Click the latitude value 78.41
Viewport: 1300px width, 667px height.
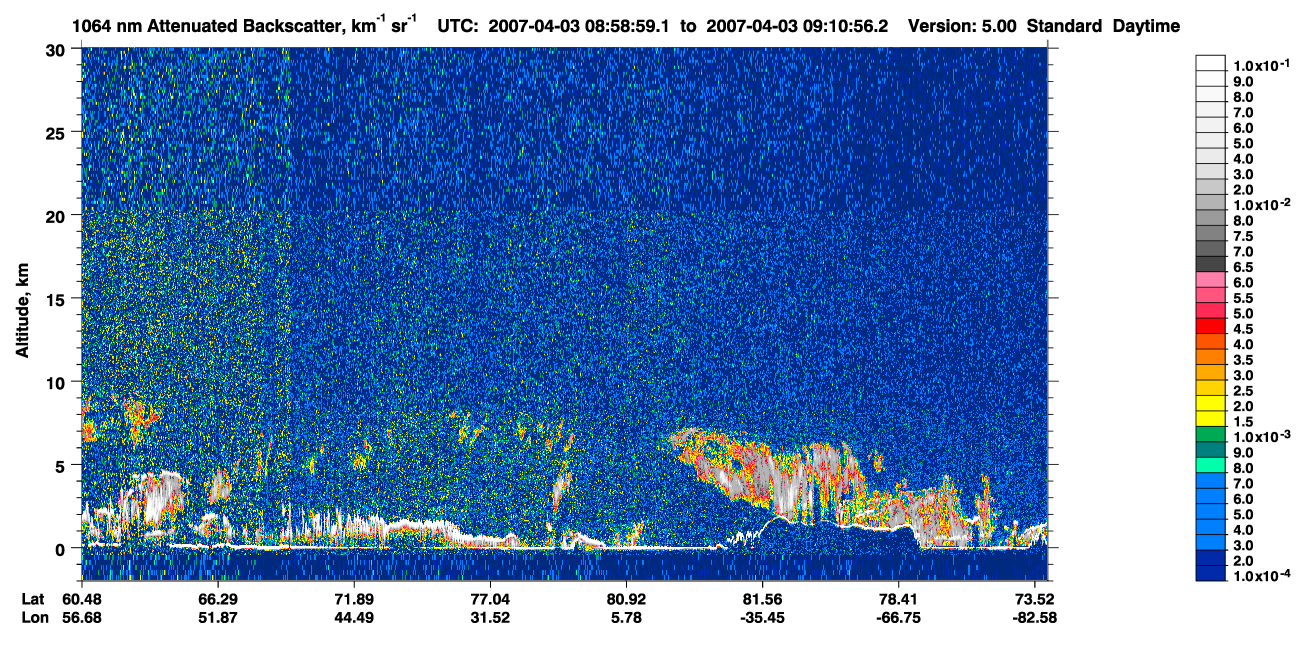pos(899,598)
